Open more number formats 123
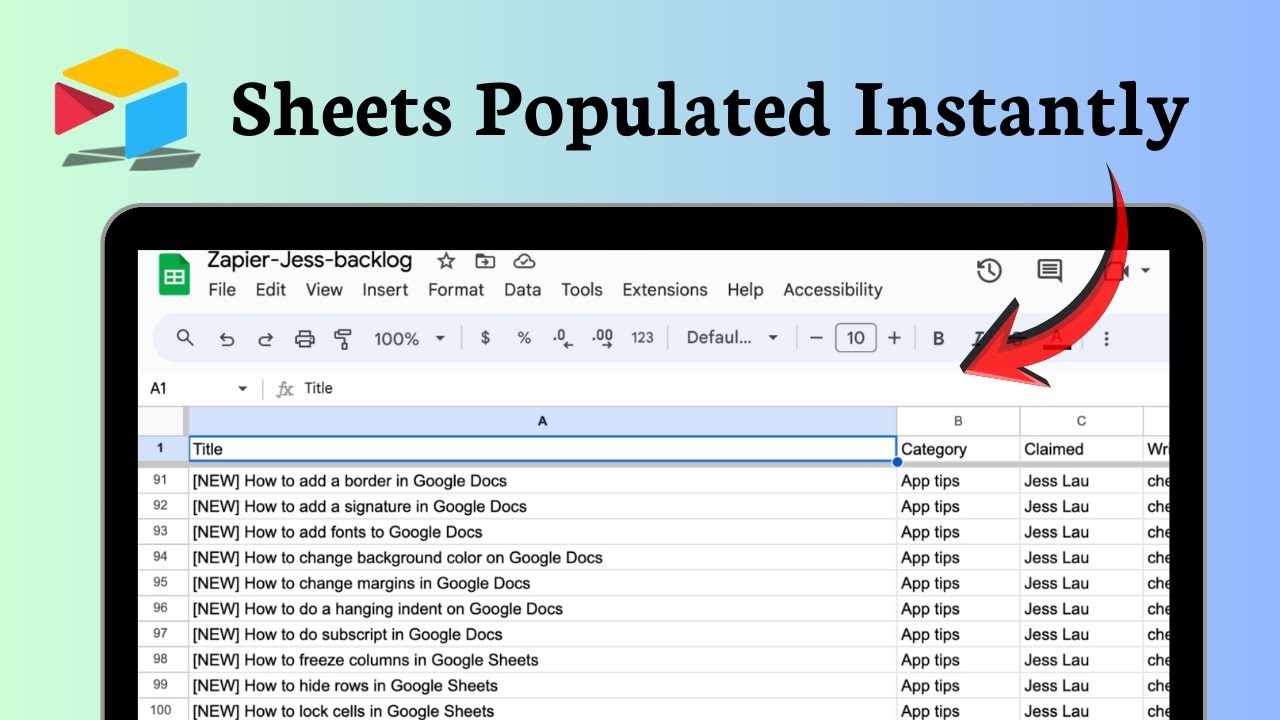The image size is (1280, 720). coord(642,338)
